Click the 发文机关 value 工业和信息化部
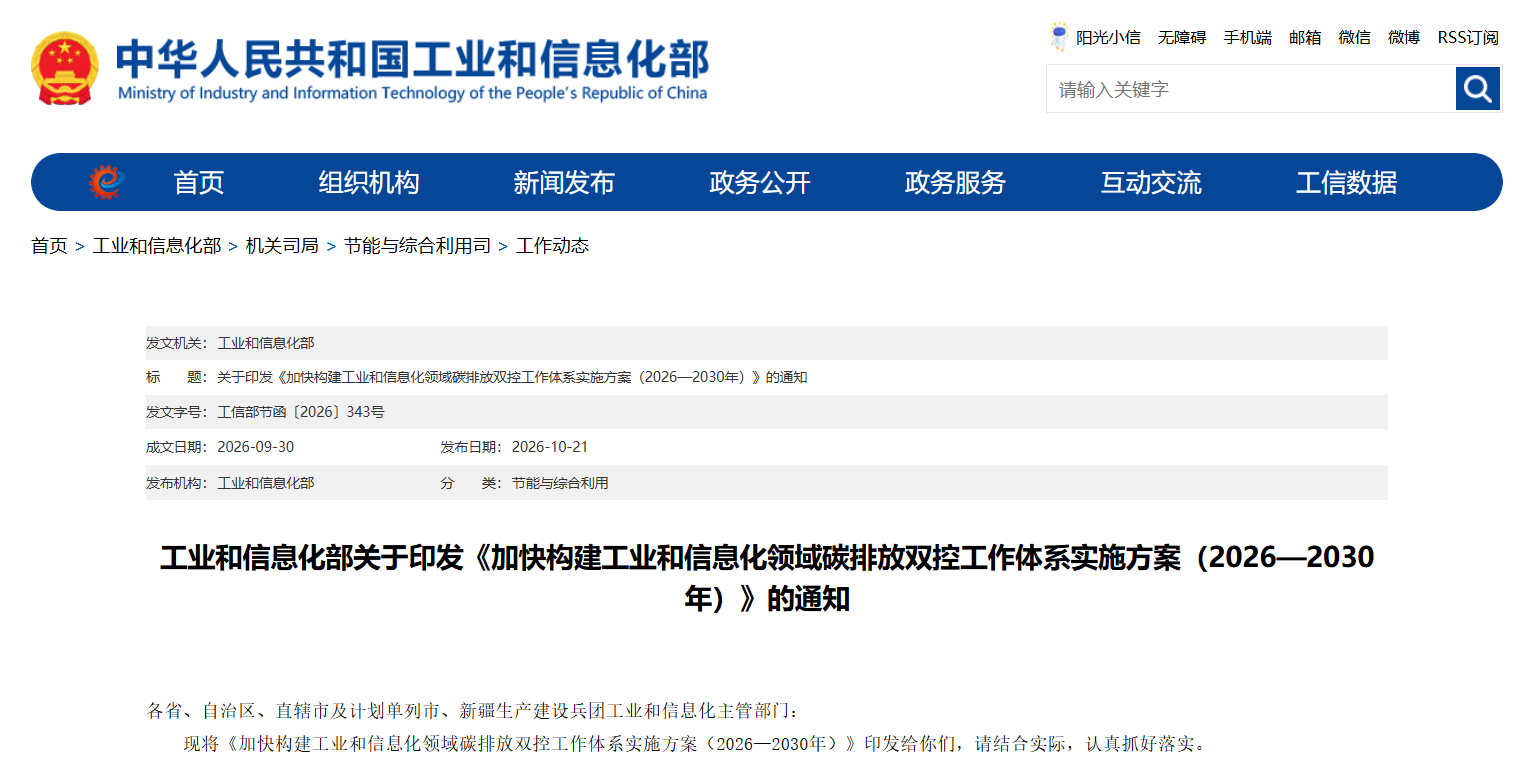This screenshot has height=770, width=1518. click(266, 343)
